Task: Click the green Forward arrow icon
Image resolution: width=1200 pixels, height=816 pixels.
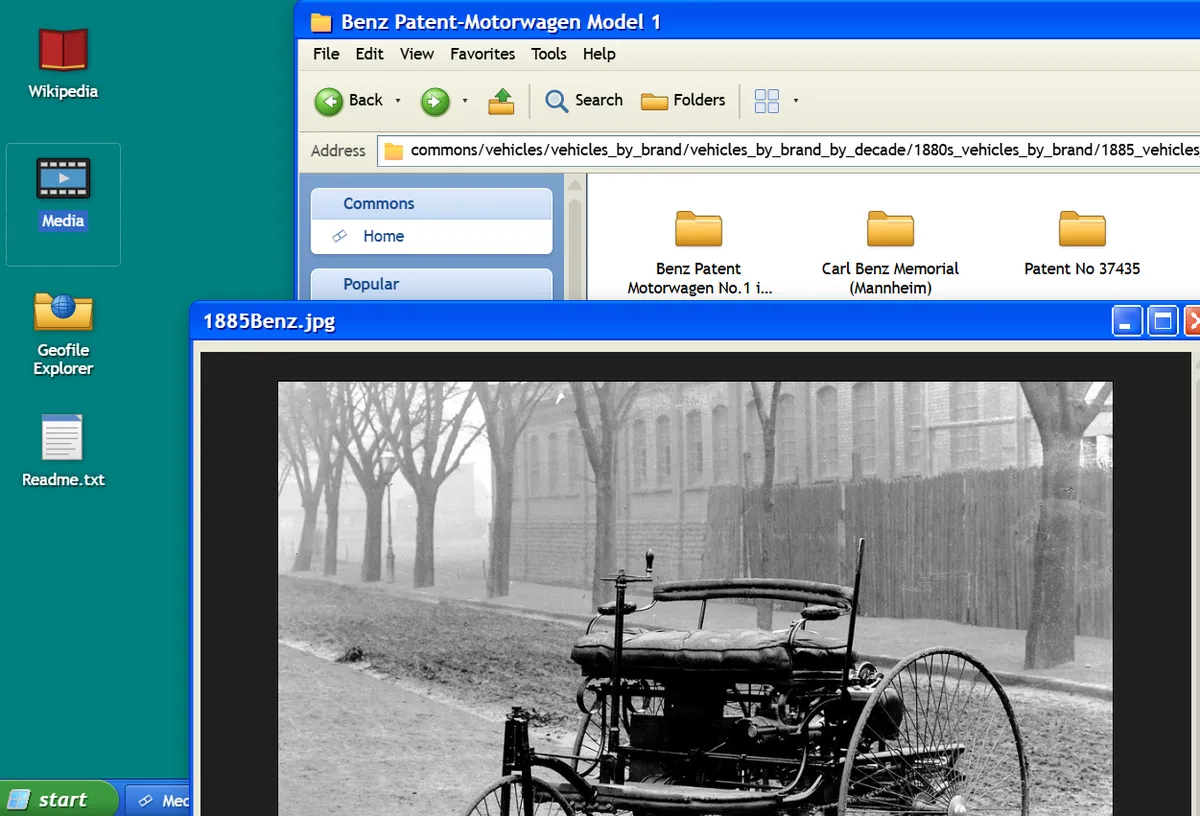Action: click(x=435, y=100)
